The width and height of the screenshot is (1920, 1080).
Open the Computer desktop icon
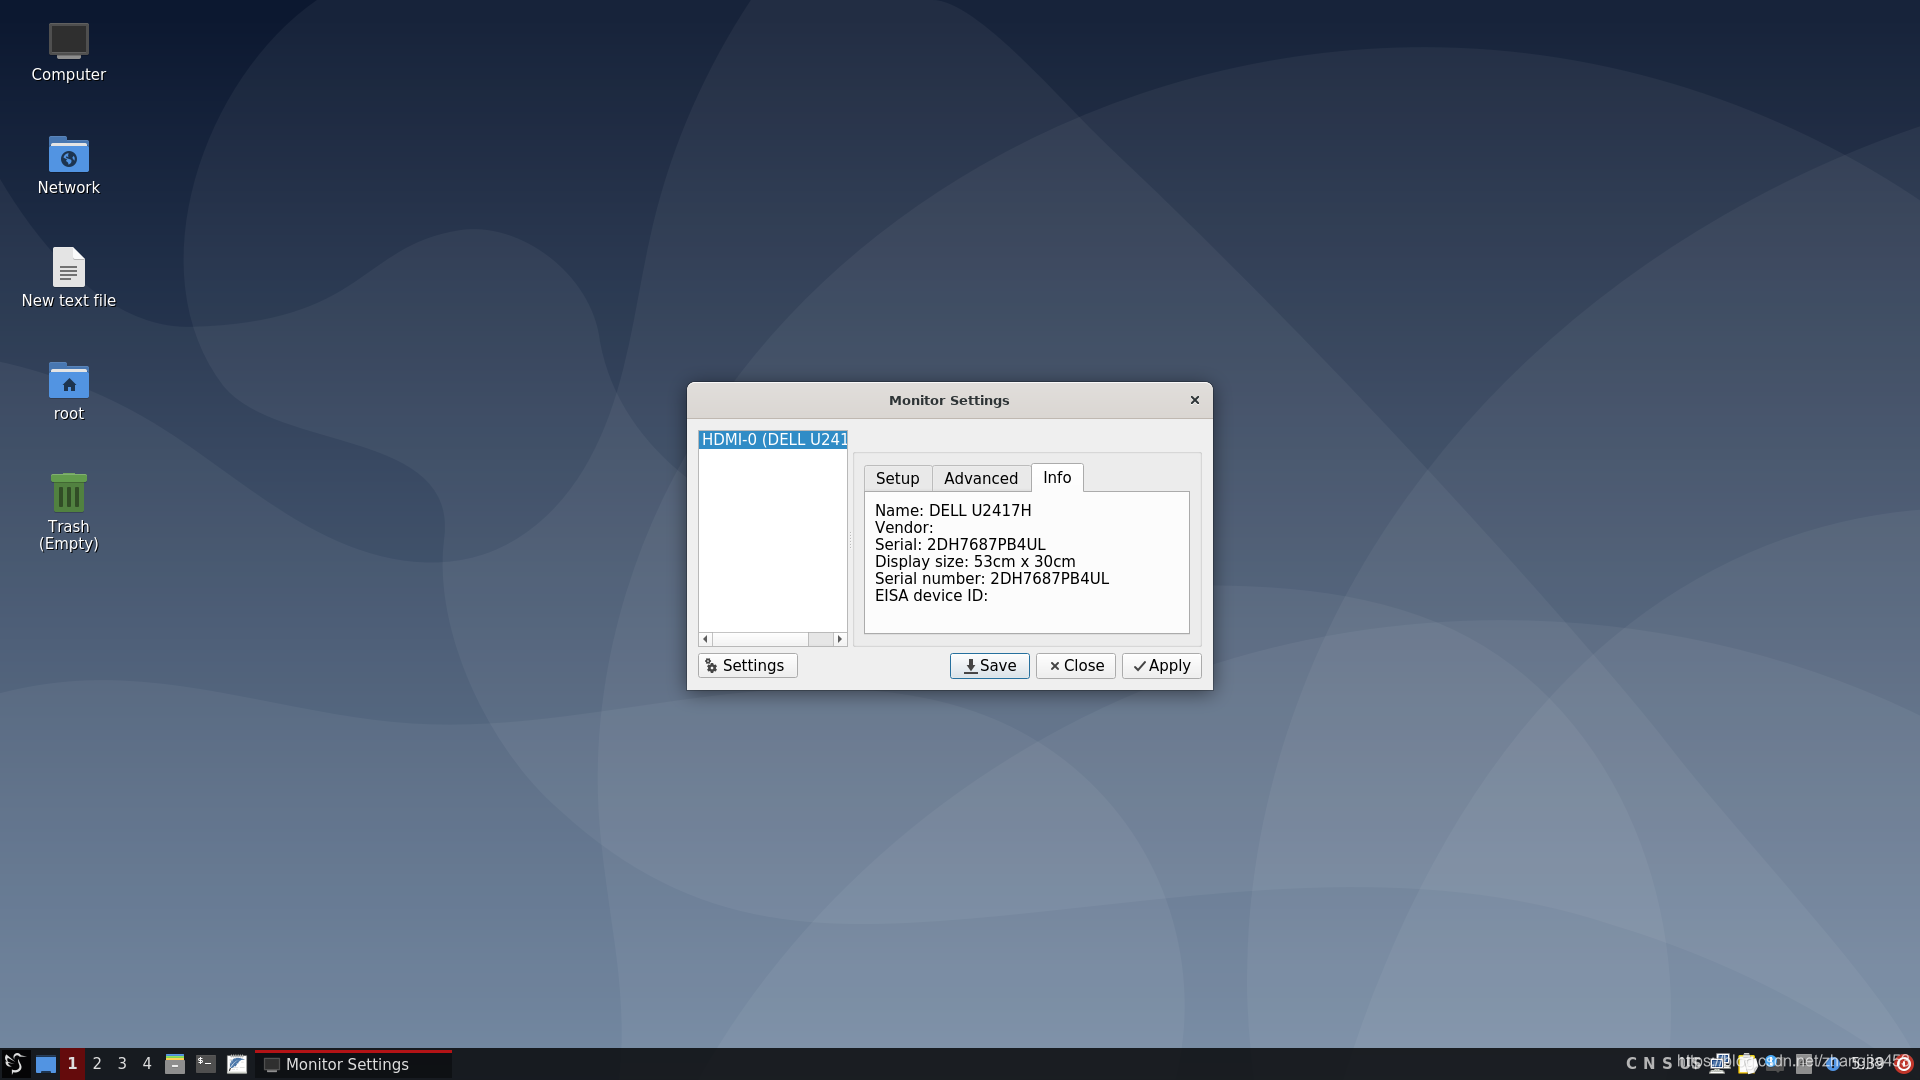tap(68, 42)
